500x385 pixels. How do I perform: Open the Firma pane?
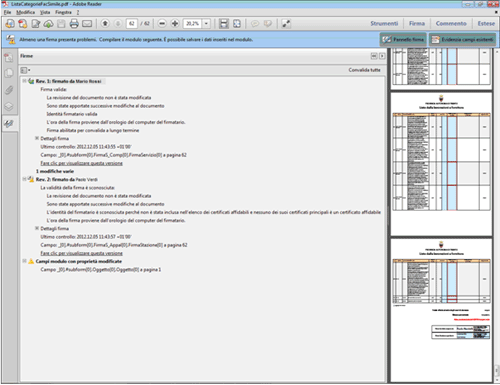pos(417,24)
